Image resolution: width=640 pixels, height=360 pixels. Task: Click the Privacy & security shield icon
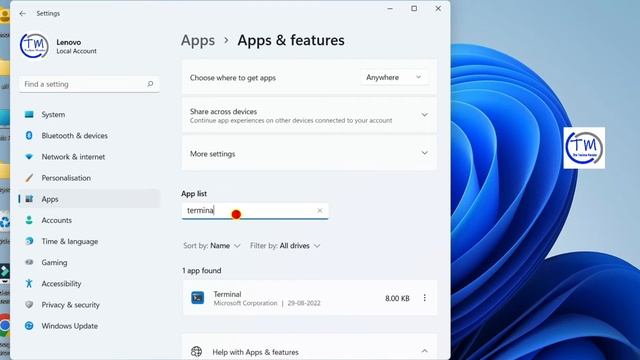click(x=29, y=305)
